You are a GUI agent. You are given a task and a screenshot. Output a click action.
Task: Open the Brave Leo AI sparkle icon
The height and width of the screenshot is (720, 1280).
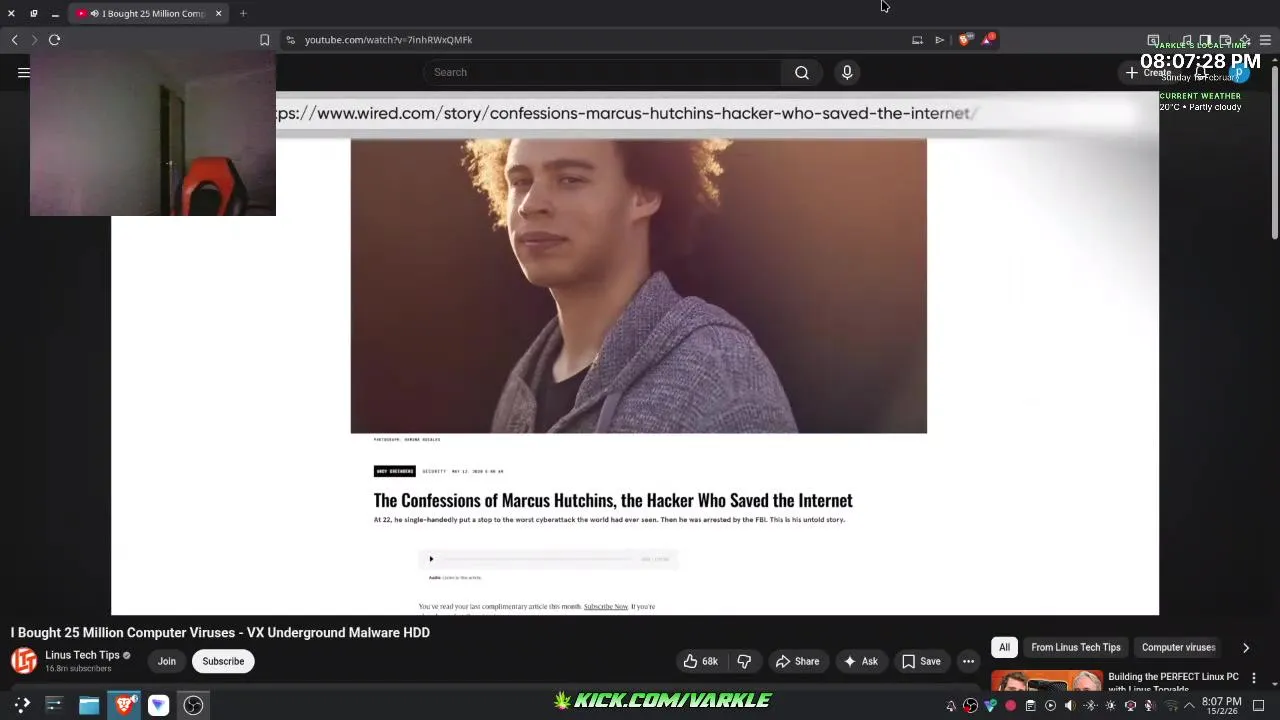(1245, 40)
